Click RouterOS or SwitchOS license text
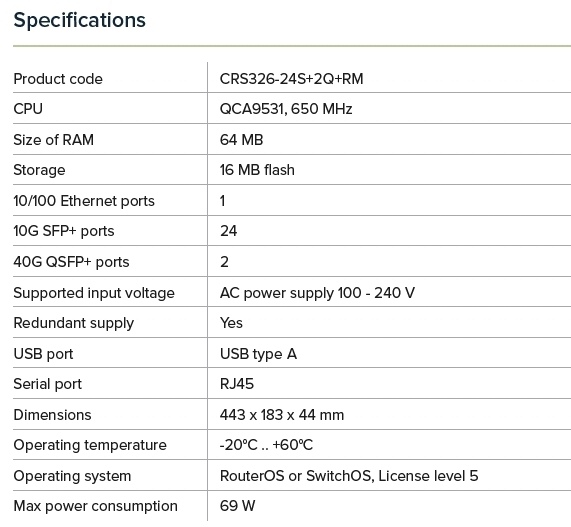571x527 pixels. coord(349,476)
